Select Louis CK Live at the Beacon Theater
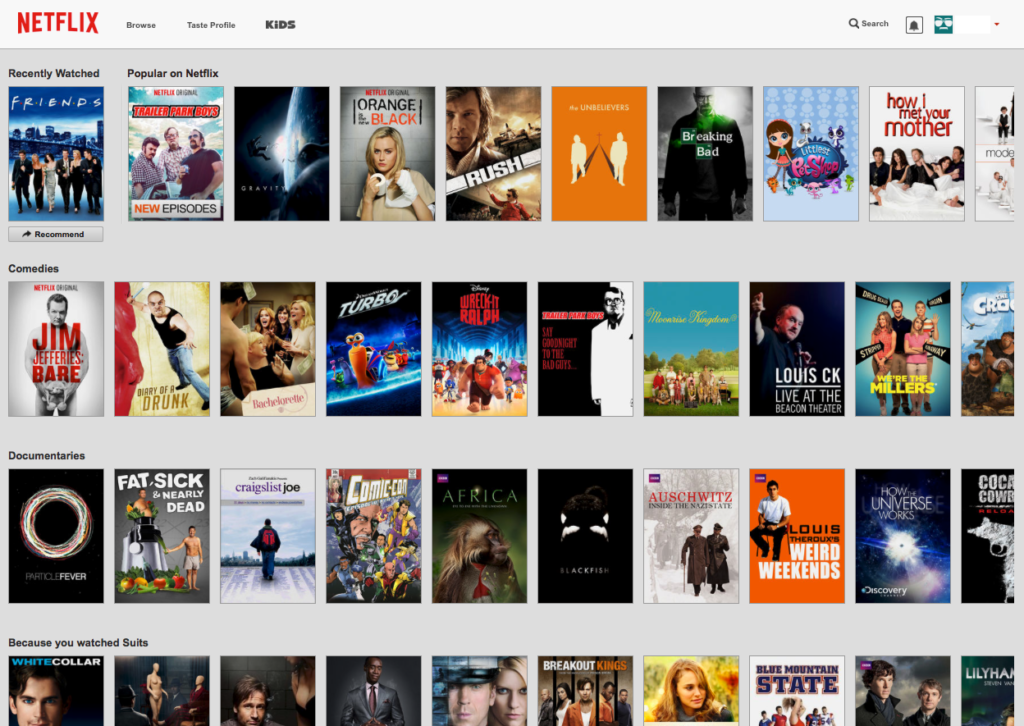Viewport: 1024px width, 726px height. pyautogui.click(x=797, y=349)
